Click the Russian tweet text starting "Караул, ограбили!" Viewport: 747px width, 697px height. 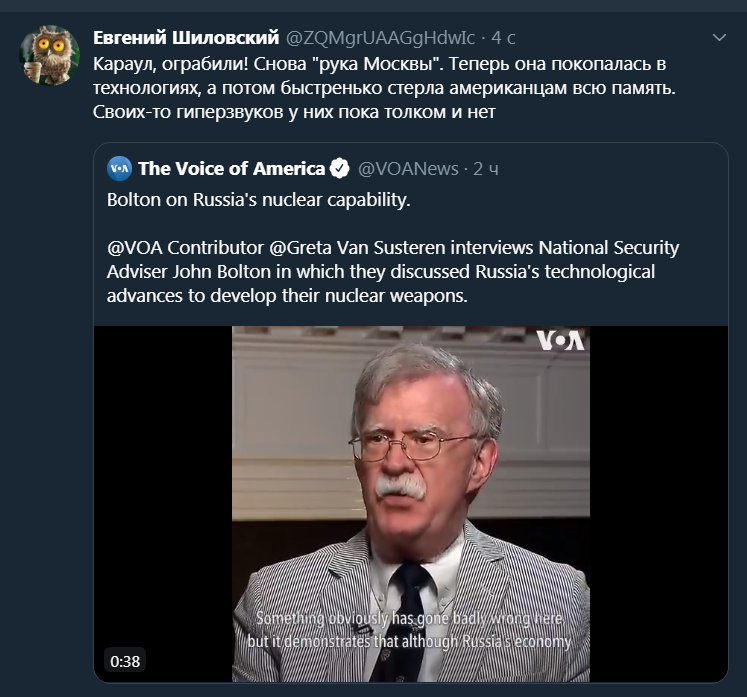[380, 64]
